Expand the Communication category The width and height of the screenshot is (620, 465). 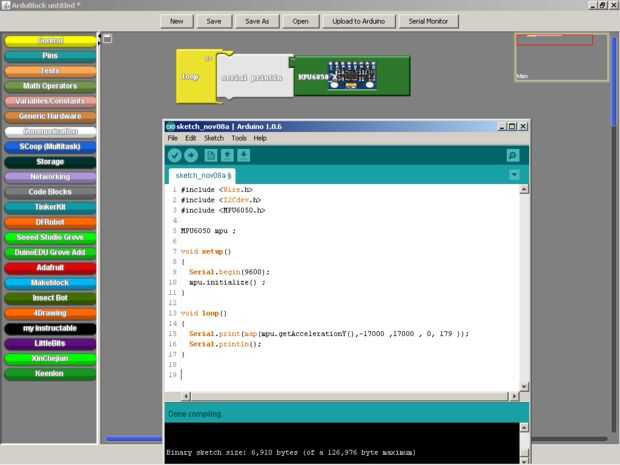[50, 131]
